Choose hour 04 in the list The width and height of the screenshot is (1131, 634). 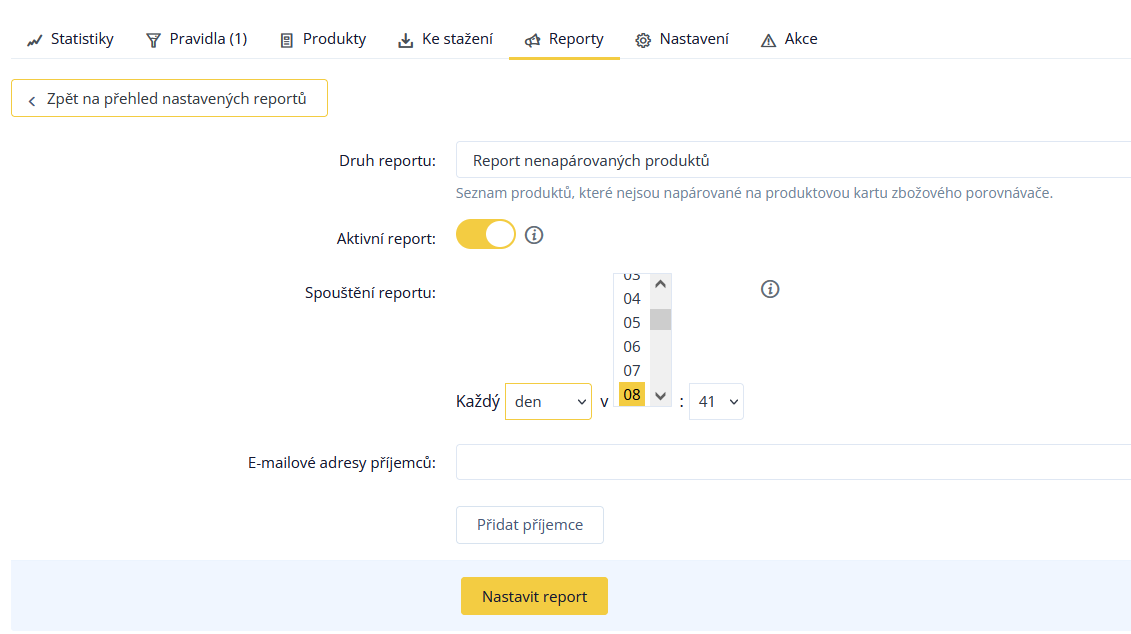632,299
